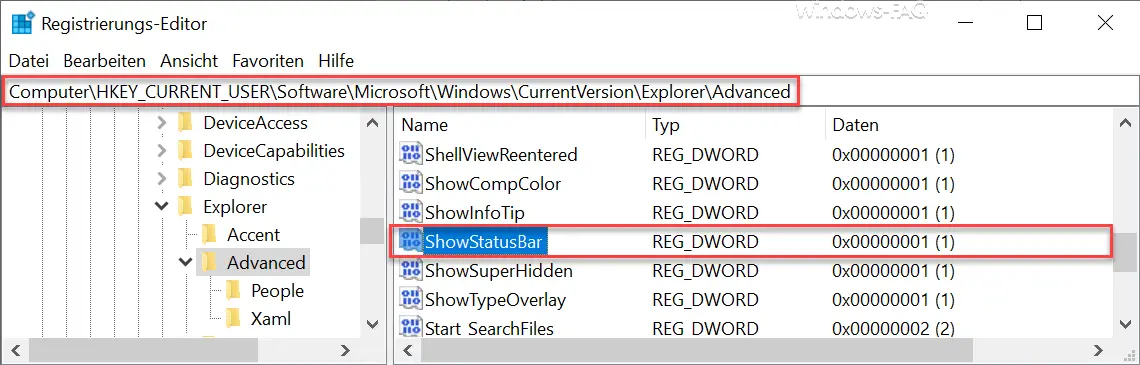The height and width of the screenshot is (365, 1140).
Task: Collapse the Advanced tree node
Action: tap(186, 262)
